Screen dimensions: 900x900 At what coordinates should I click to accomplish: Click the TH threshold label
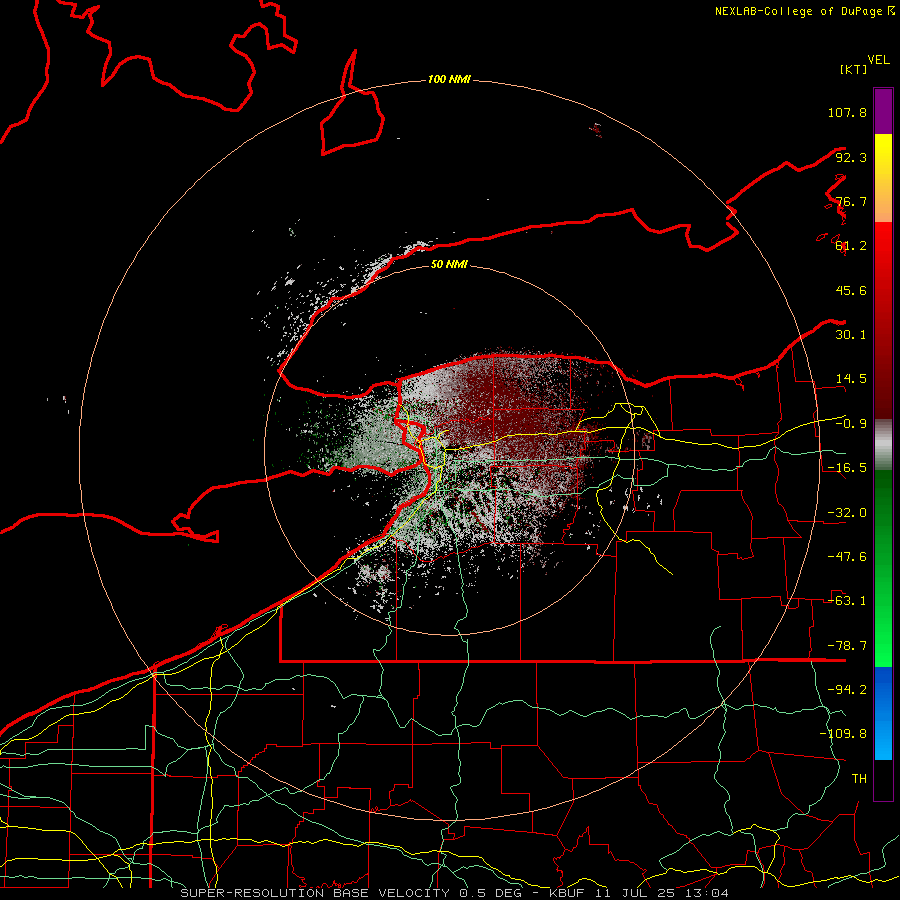pyautogui.click(x=859, y=779)
